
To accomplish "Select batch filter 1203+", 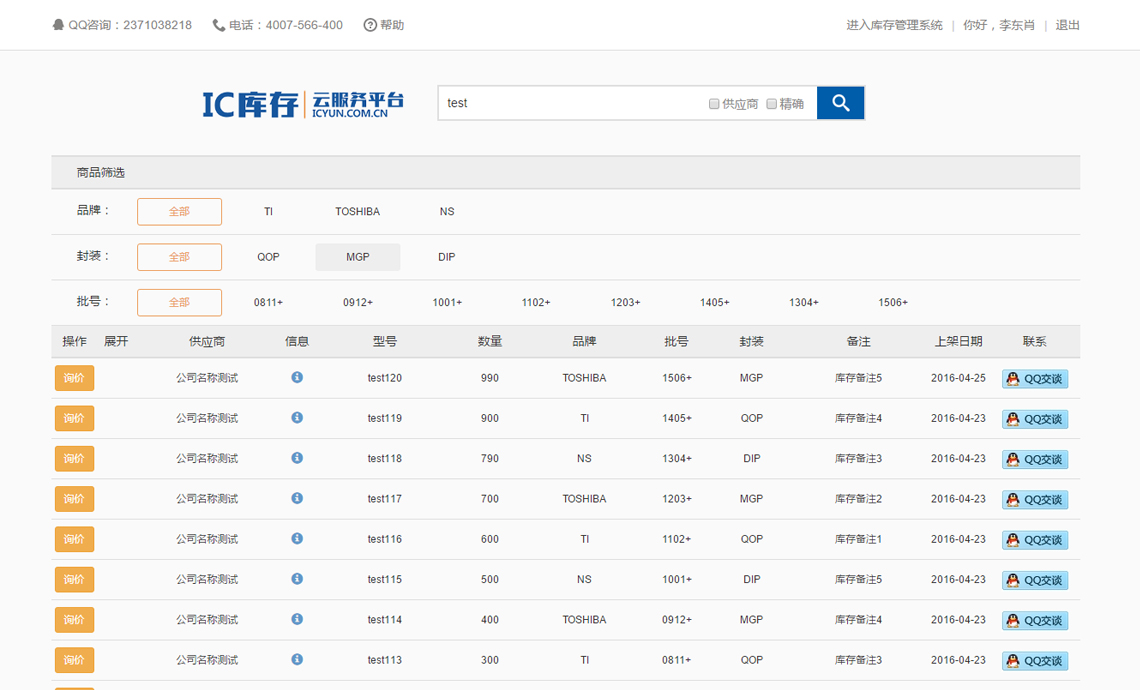I will tap(625, 302).
